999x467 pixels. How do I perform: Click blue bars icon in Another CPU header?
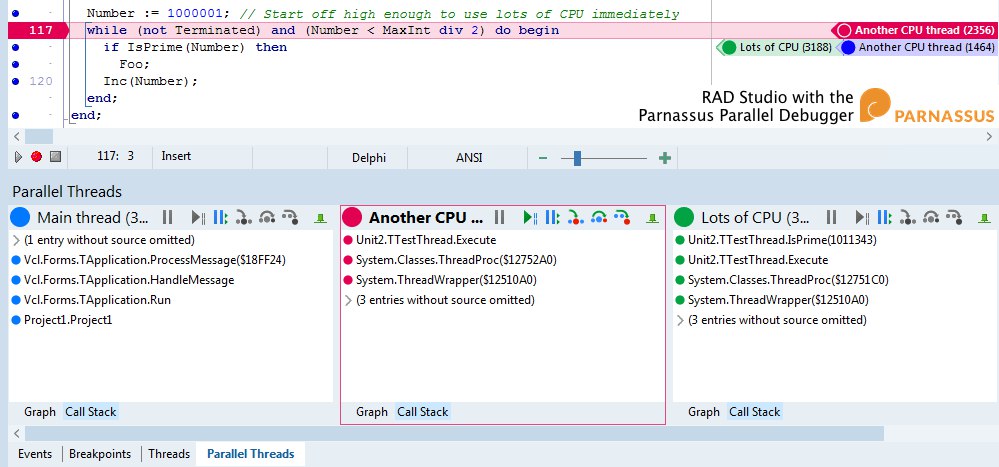[552, 218]
